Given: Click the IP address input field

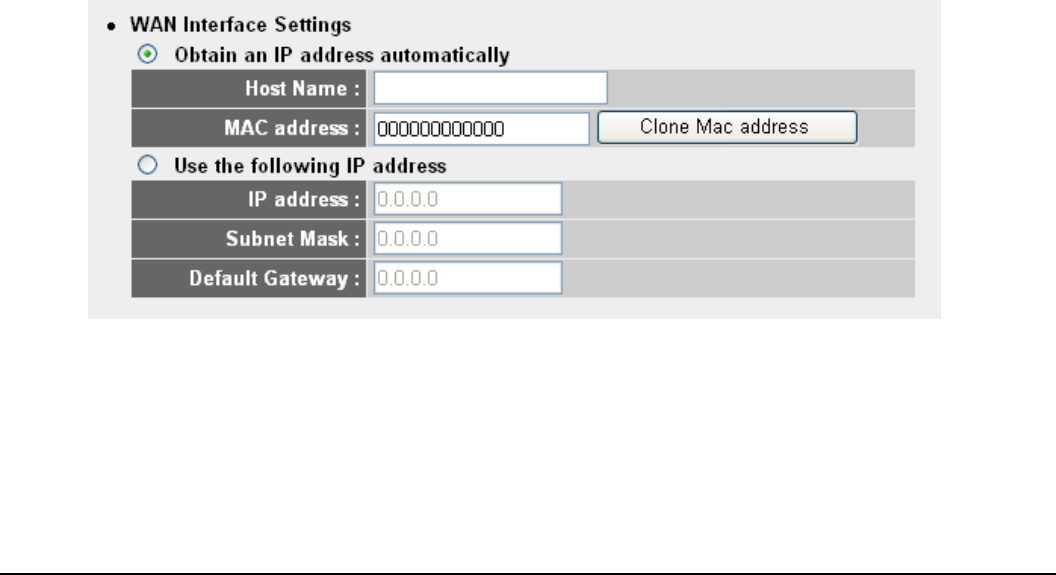Looking at the screenshot, I should pos(468,199).
